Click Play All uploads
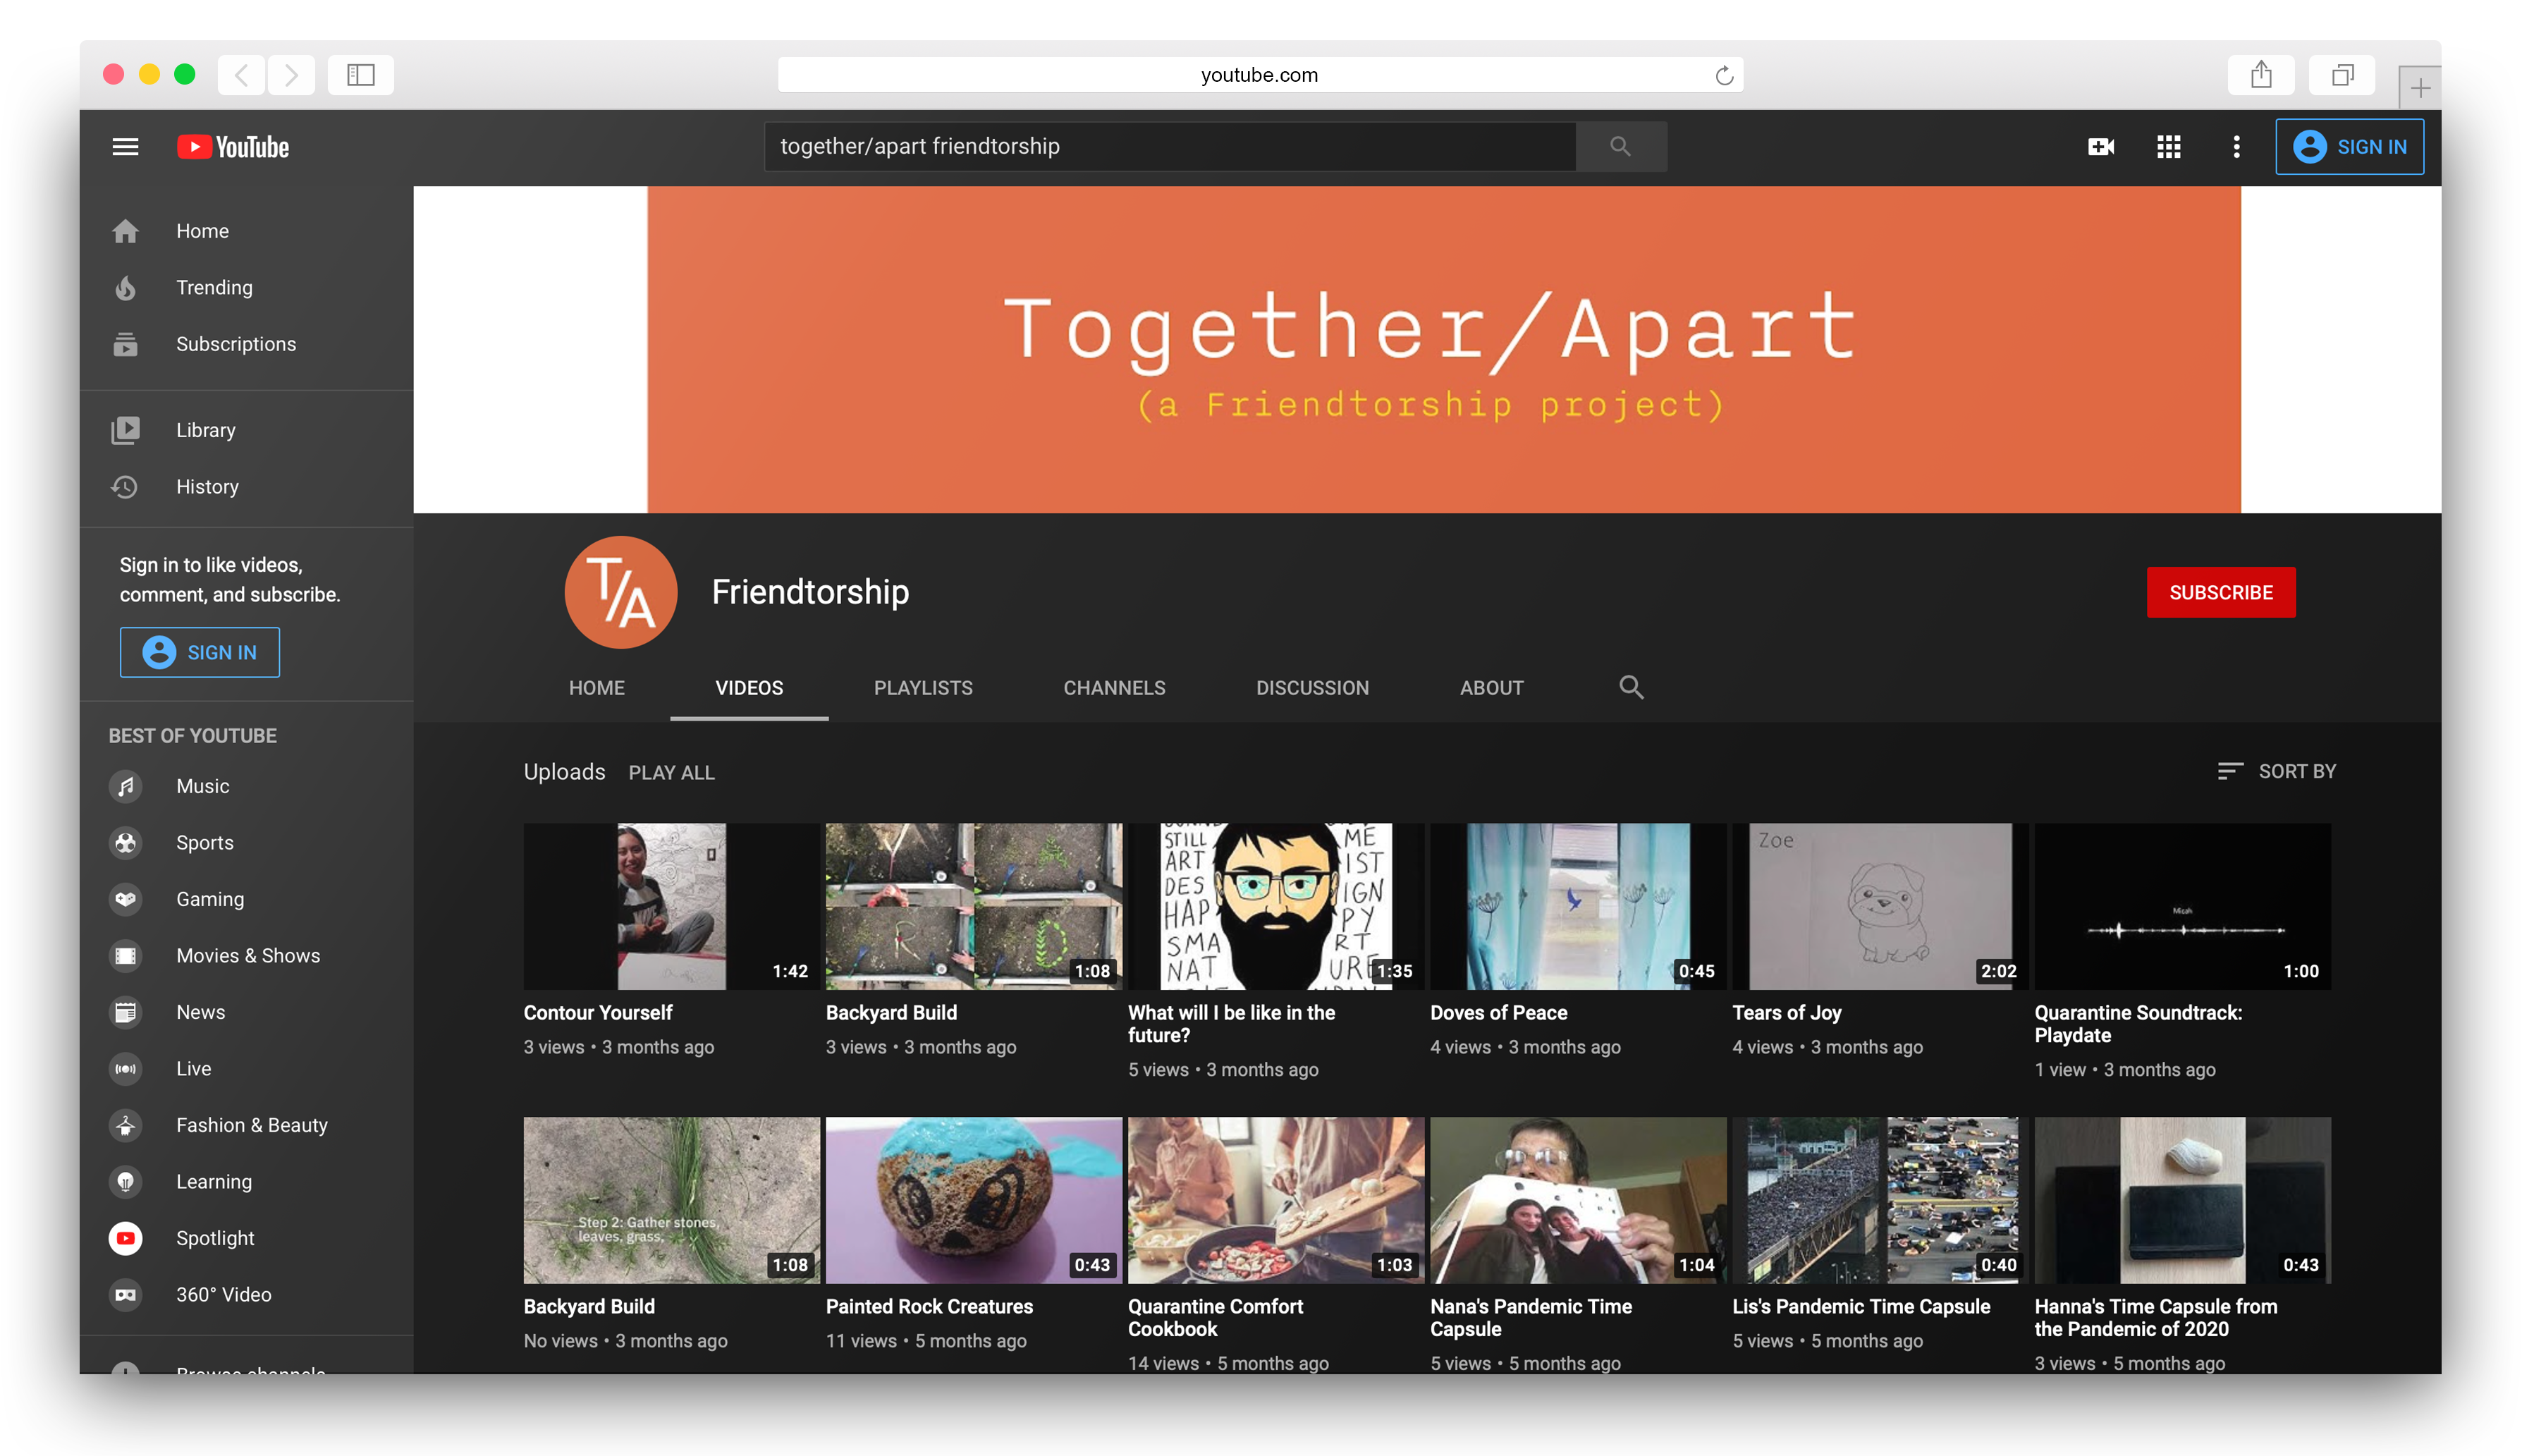This screenshot has height=1456, width=2534. click(671, 772)
